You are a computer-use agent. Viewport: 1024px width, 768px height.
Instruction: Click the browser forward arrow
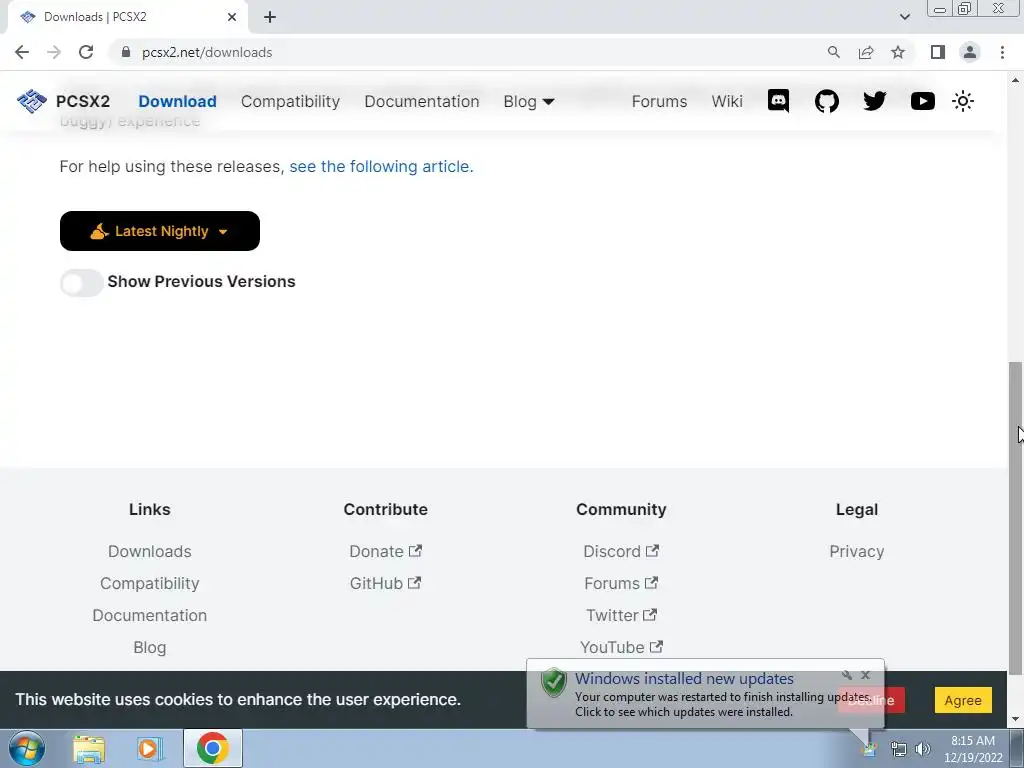point(54,52)
